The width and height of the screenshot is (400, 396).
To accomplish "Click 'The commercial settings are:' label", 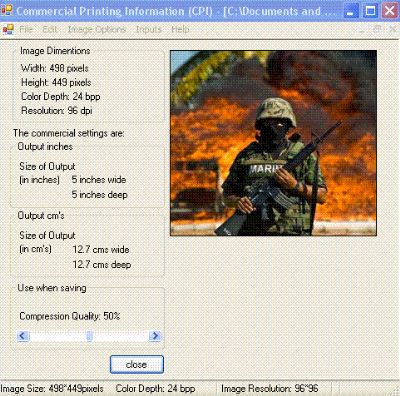I will 69,133.
